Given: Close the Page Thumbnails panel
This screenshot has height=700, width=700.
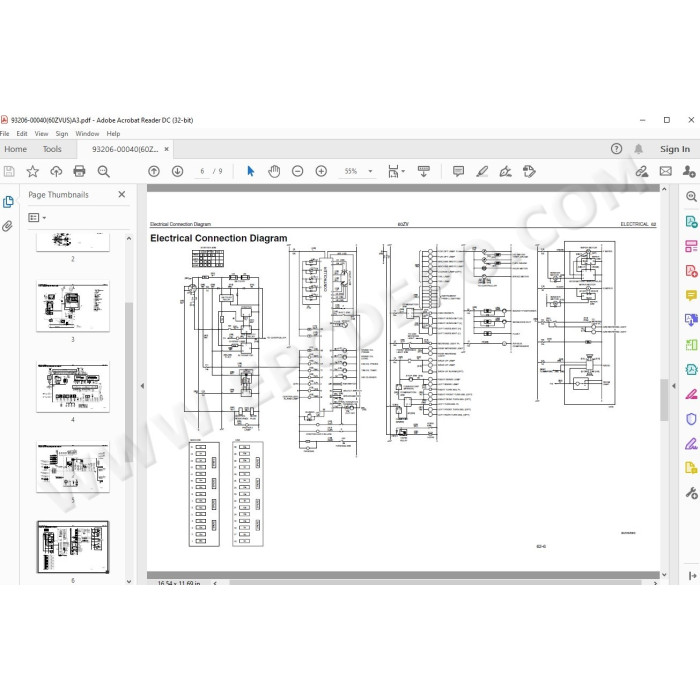Looking at the screenshot, I should tap(121, 194).
